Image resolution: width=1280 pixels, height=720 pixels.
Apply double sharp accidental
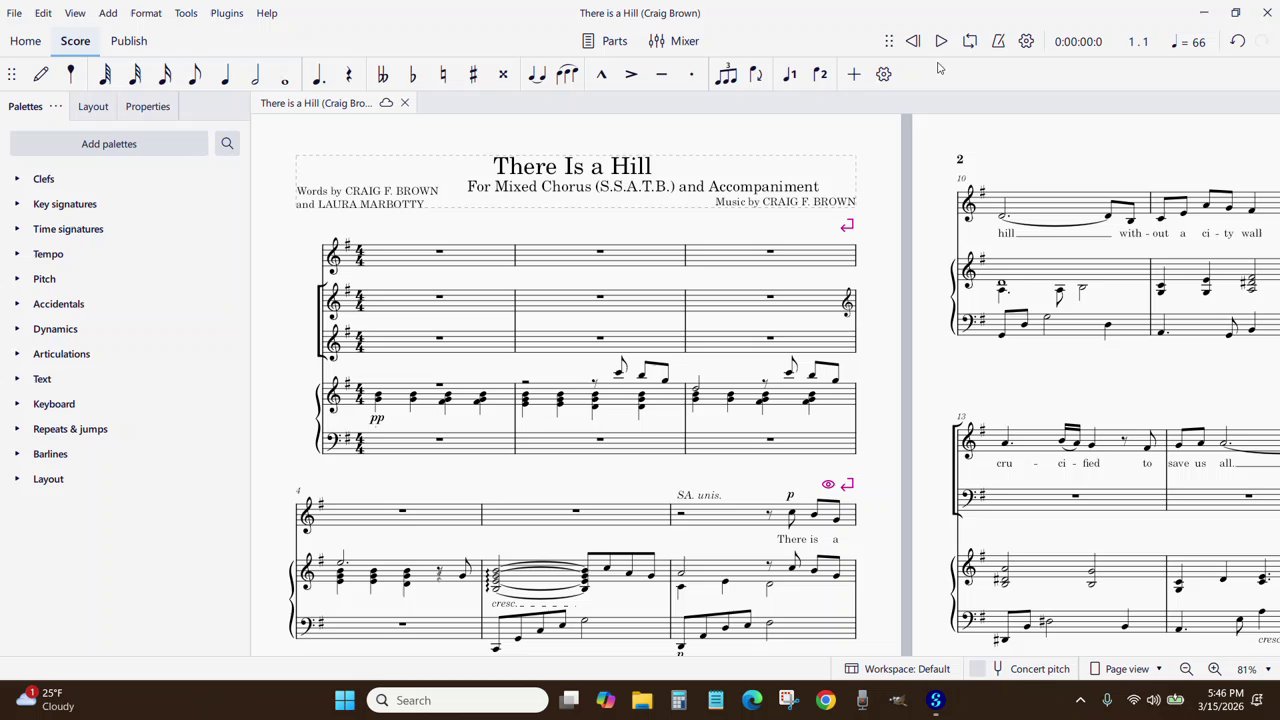tap(503, 74)
